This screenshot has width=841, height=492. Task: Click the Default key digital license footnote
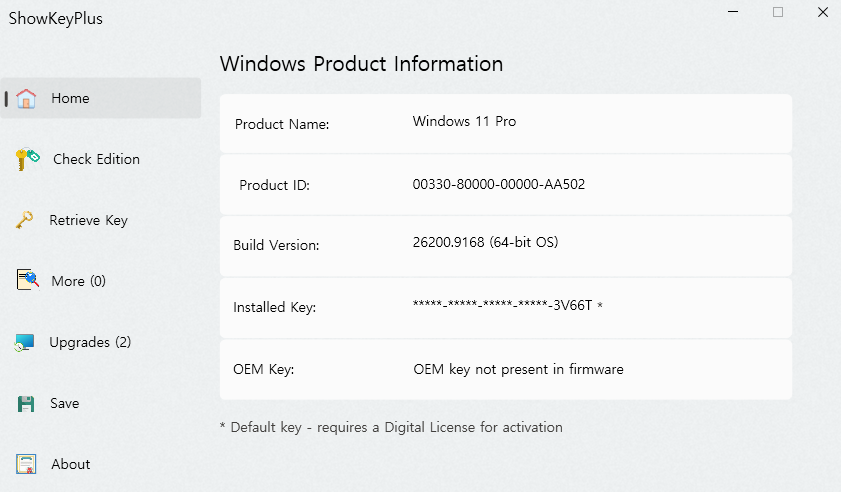pos(391,428)
